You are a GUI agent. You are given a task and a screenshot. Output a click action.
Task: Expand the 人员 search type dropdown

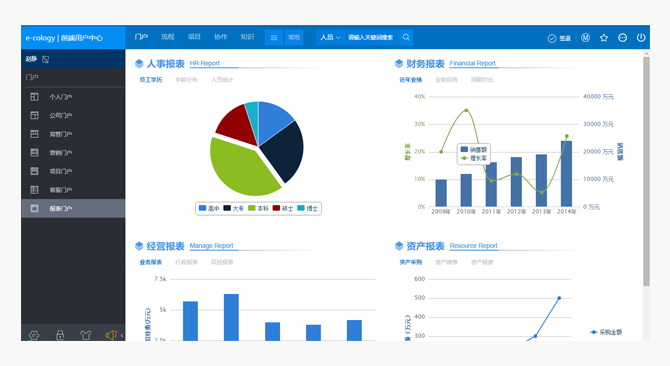tap(330, 38)
